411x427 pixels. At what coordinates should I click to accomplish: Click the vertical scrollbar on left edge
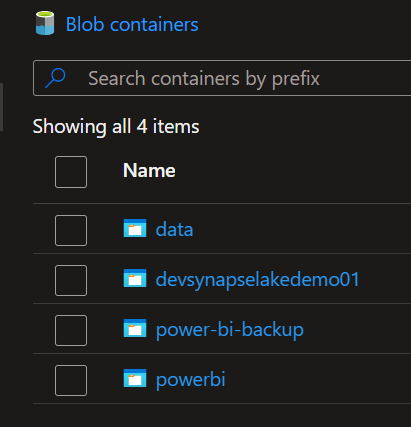[x=1, y=107]
